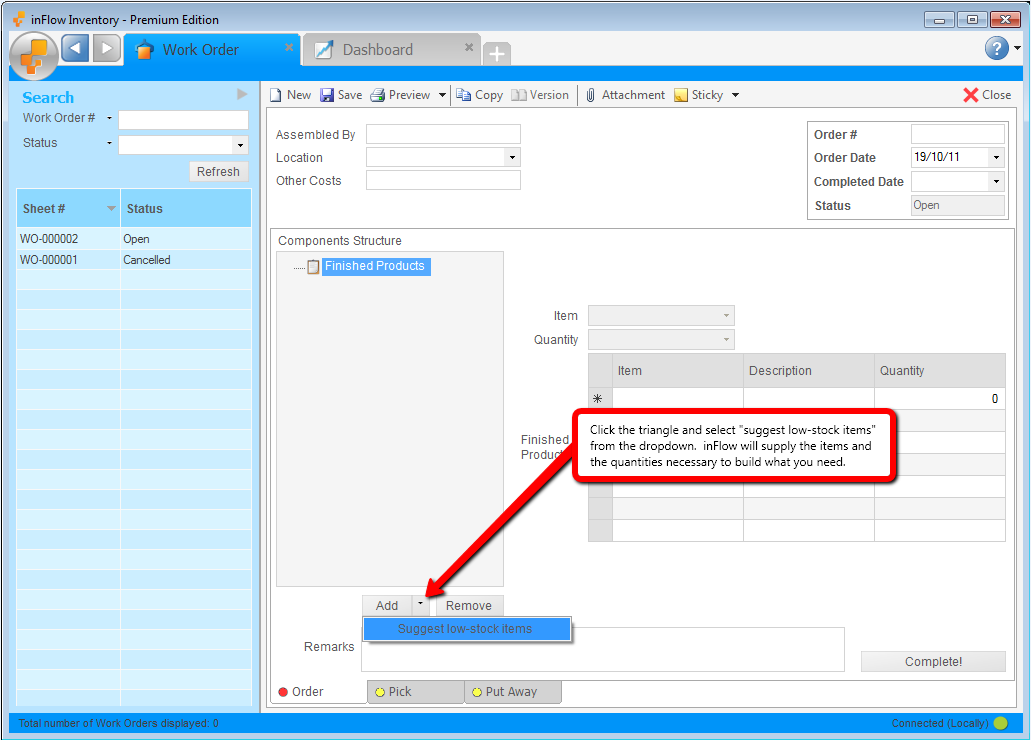Screen dimensions: 1031x740
Task: Select work order WO-000002
Action: 134,239
